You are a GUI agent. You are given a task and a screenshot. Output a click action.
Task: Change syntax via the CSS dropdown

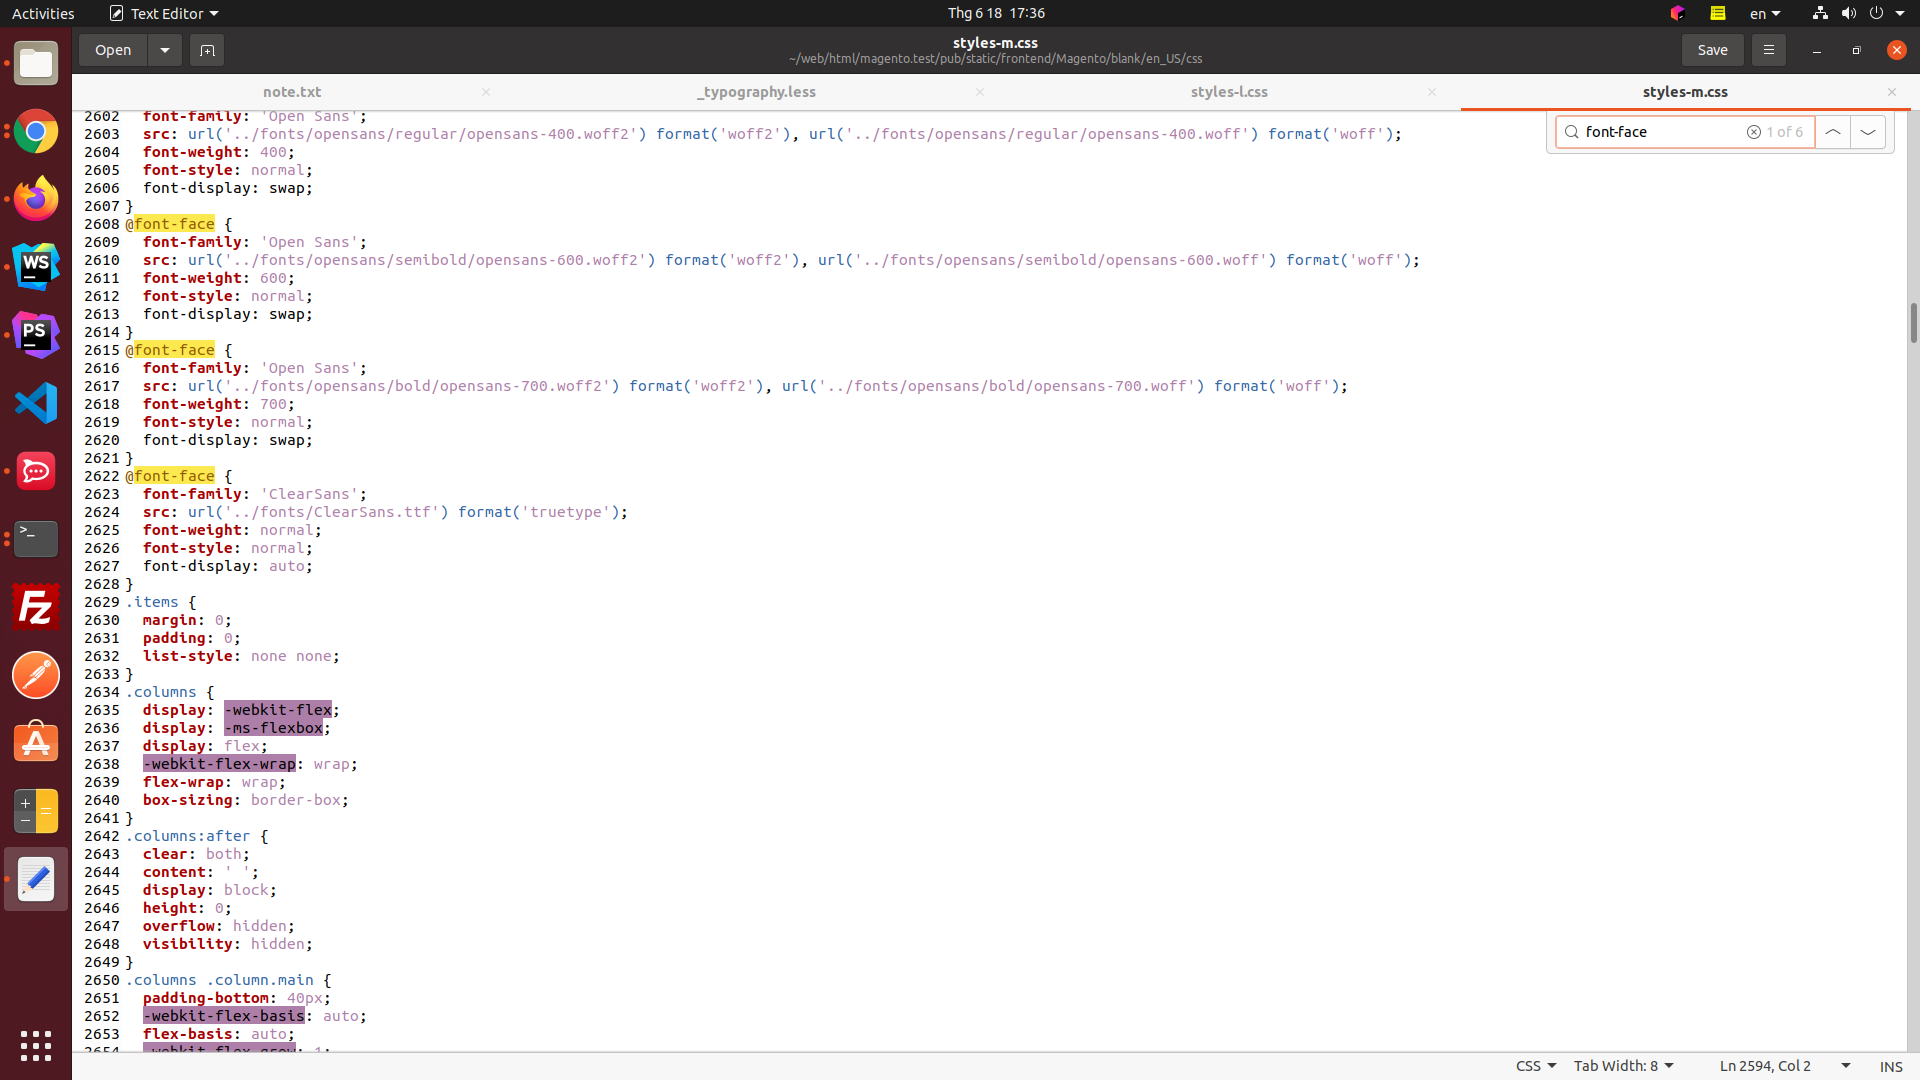point(1533,1066)
